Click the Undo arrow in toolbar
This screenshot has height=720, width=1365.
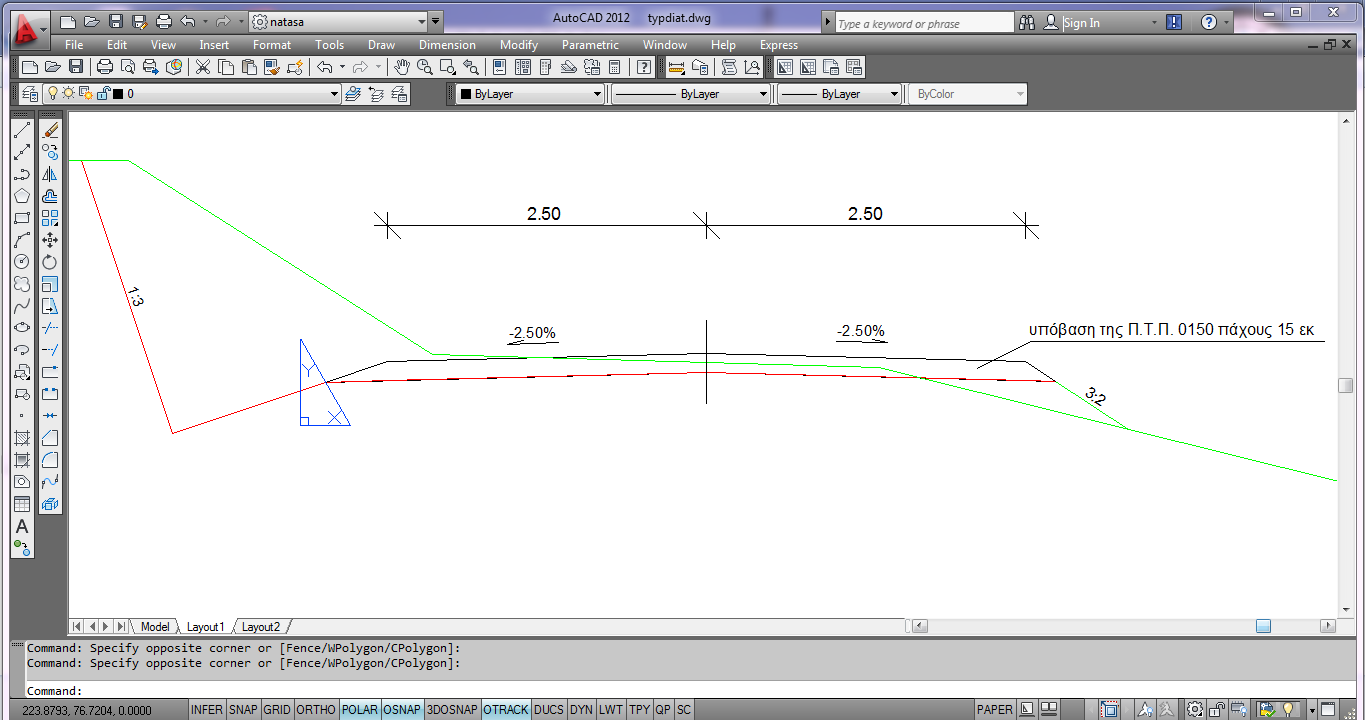coord(324,67)
